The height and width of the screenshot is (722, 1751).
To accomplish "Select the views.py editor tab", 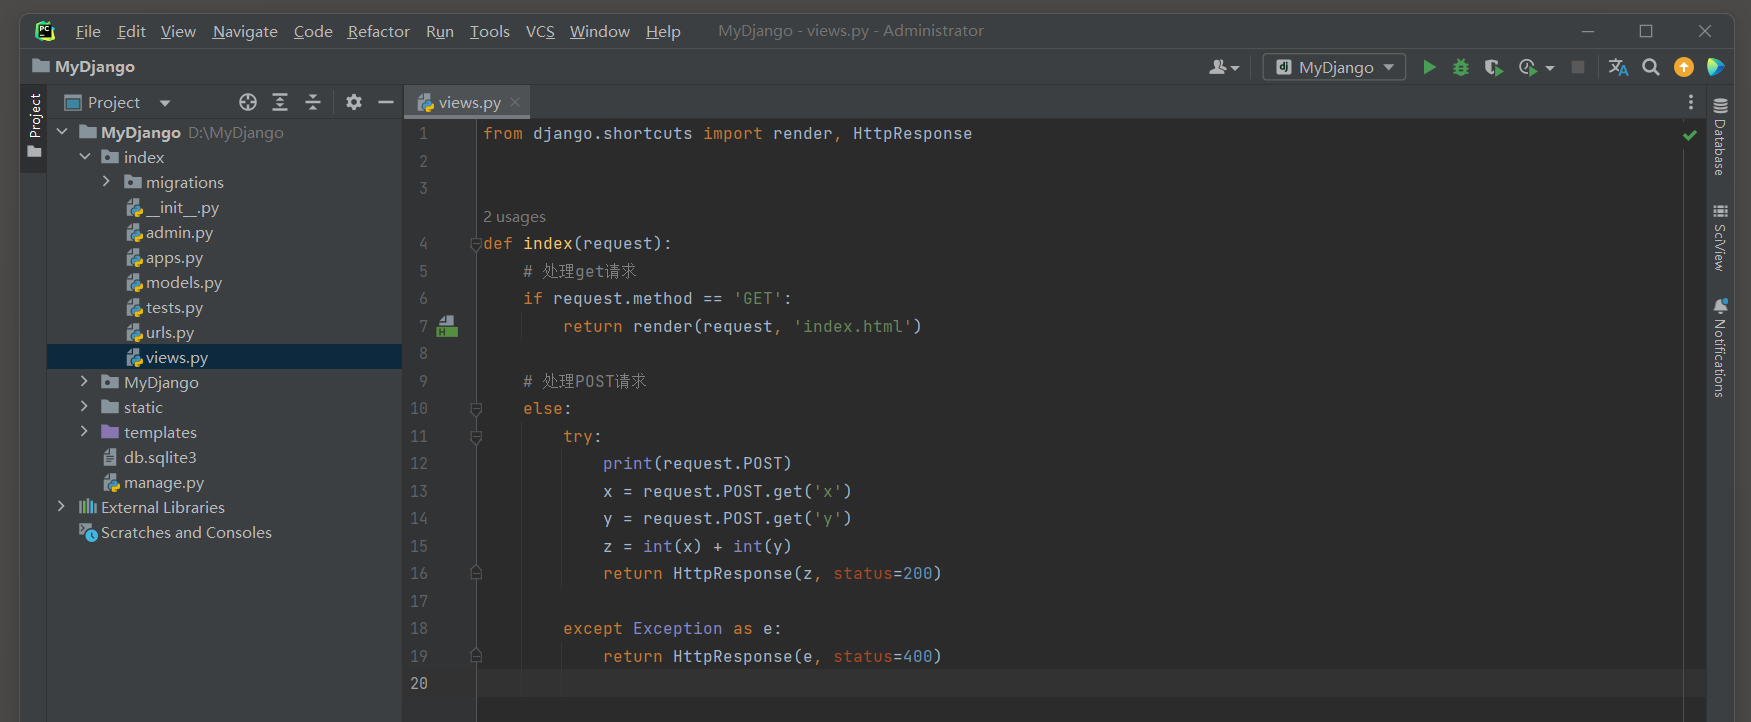I will pyautogui.click(x=468, y=102).
